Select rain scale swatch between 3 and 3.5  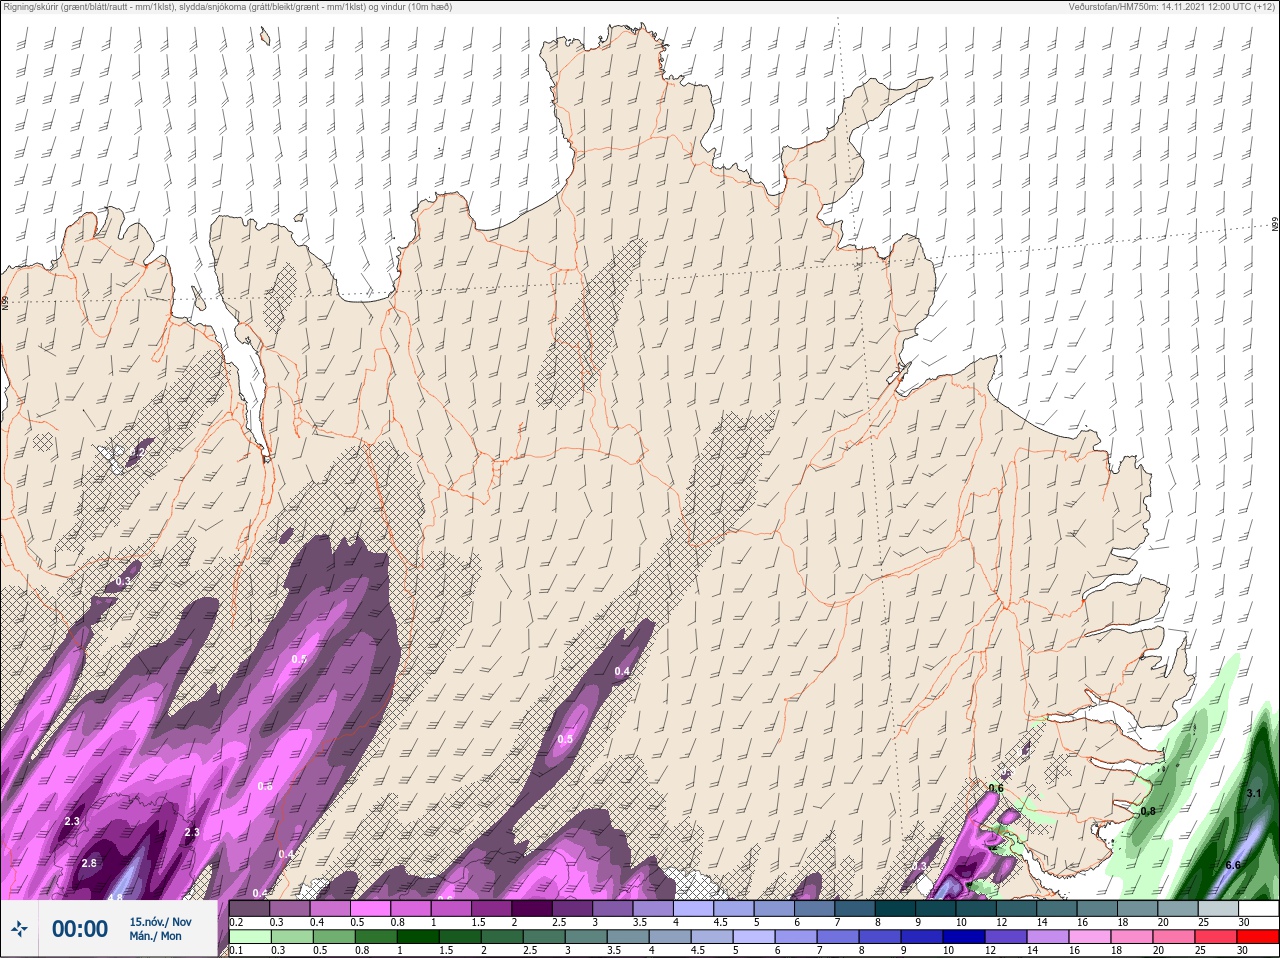pos(586,938)
